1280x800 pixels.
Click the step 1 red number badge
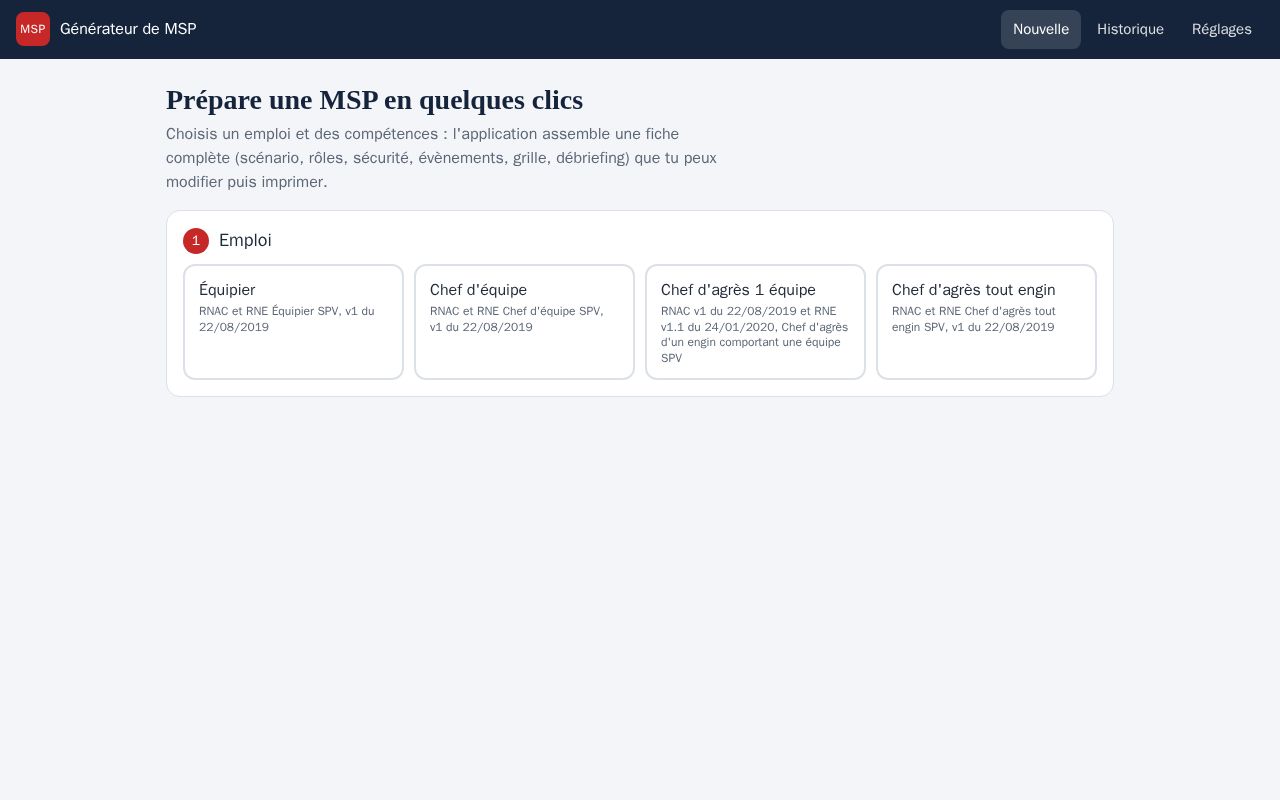(x=196, y=241)
